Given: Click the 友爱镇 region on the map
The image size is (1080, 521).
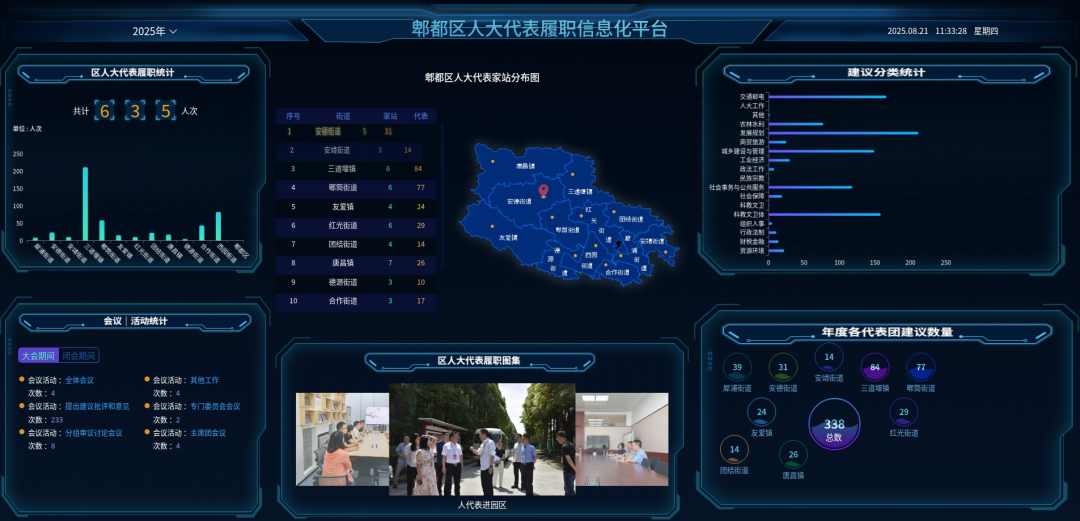Looking at the screenshot, I should [x=508, y=238].
